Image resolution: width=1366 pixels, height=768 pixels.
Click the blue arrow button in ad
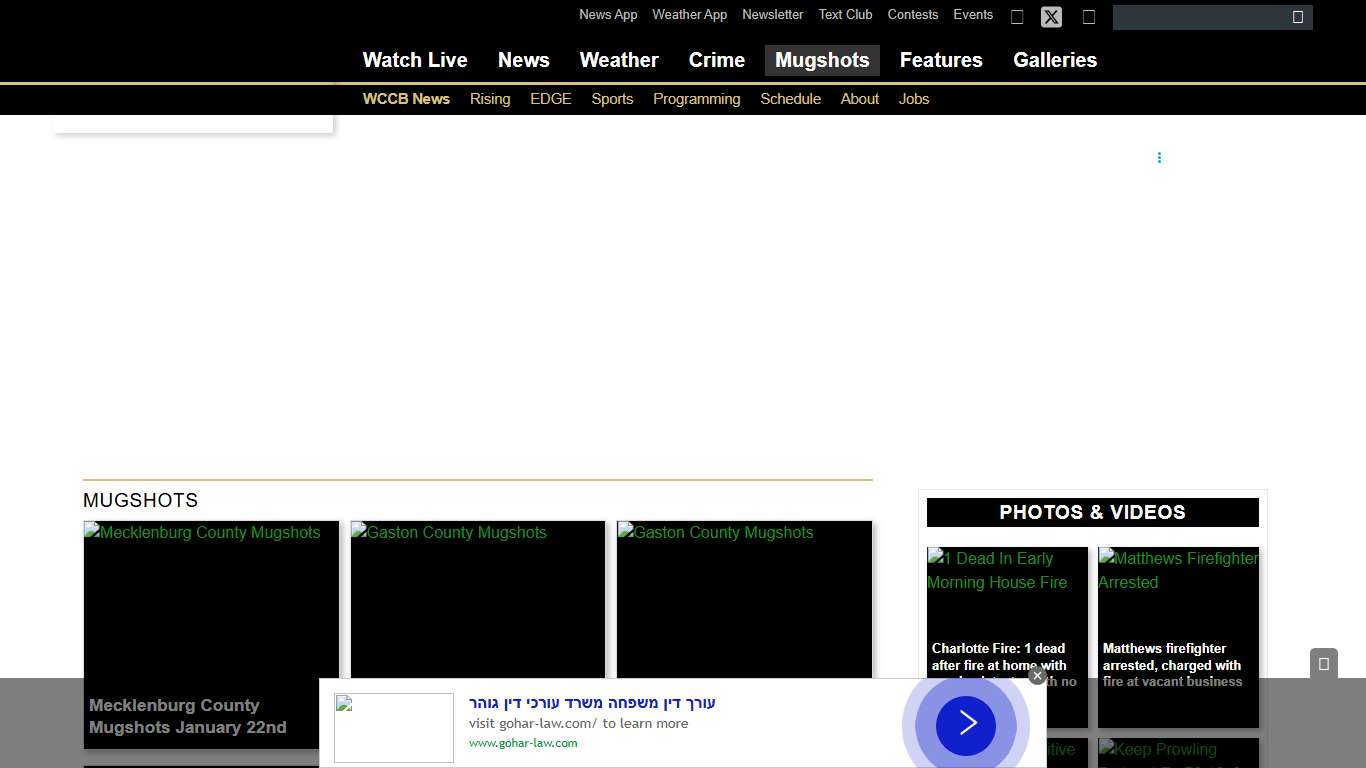coord(966,724)
